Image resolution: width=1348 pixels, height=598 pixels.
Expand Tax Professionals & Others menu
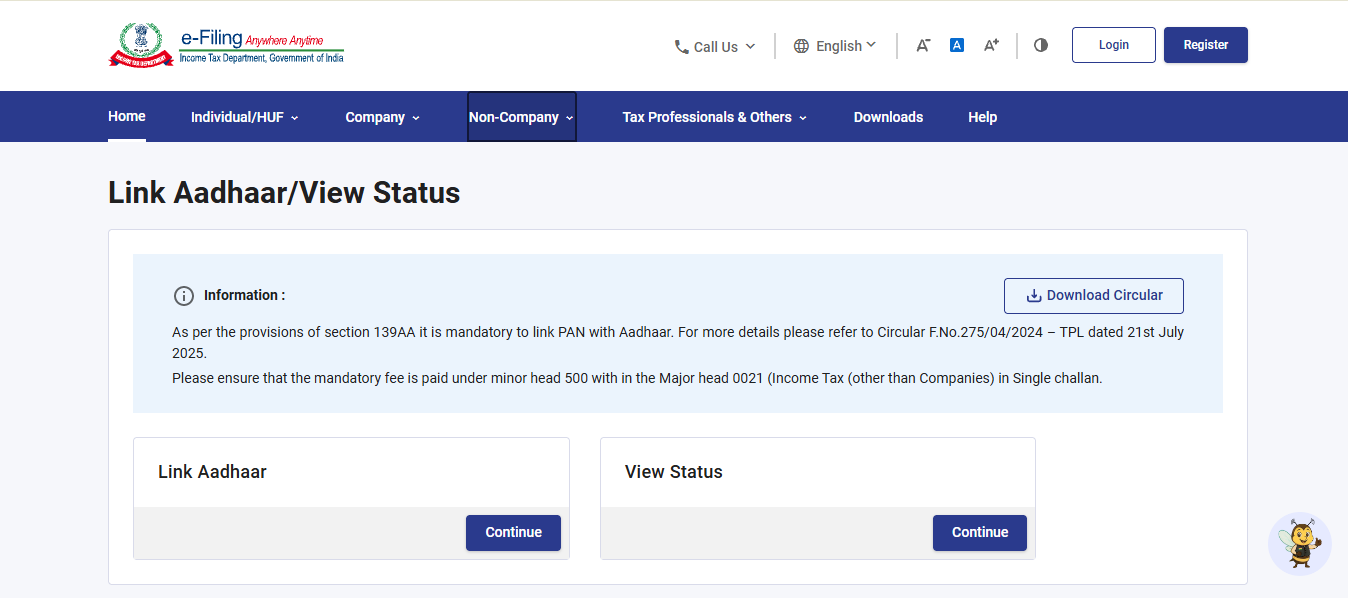pos(715,117)
